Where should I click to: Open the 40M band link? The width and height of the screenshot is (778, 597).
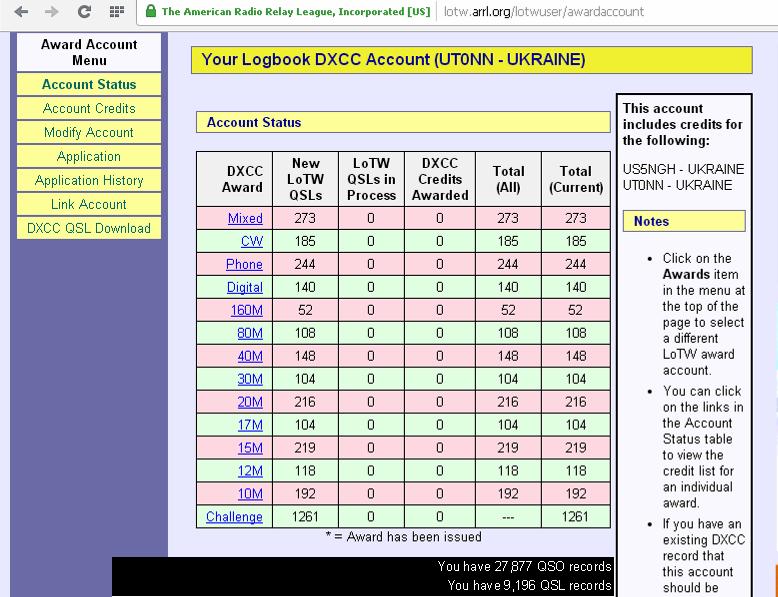coord(250,356)
